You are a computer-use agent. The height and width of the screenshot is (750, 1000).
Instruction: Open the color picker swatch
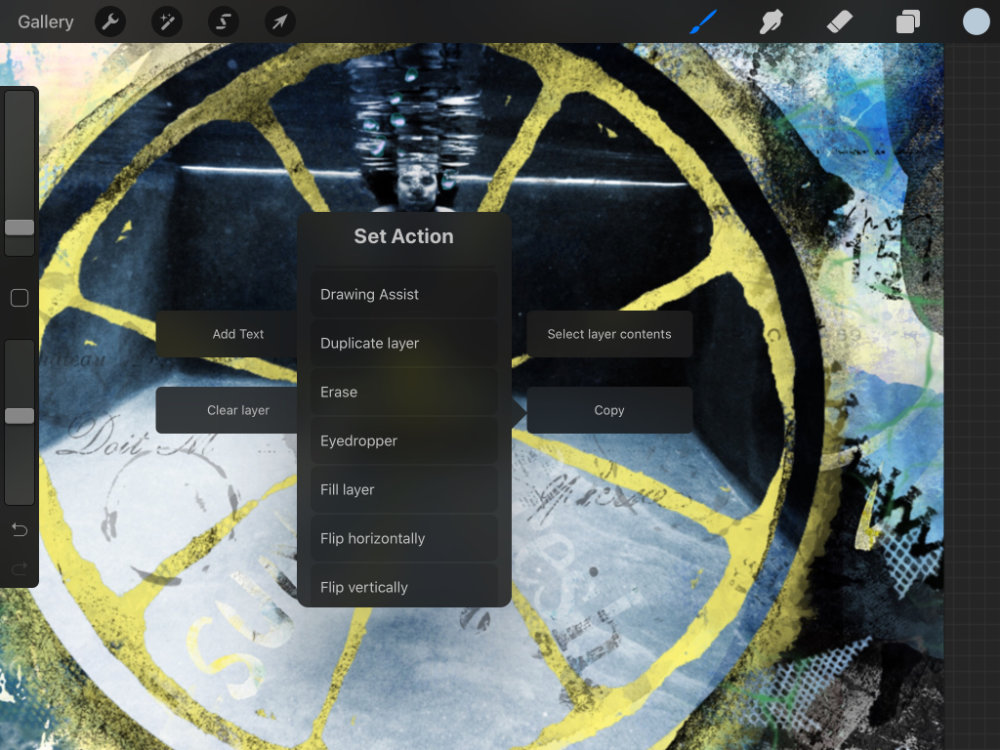coord(976,22)
